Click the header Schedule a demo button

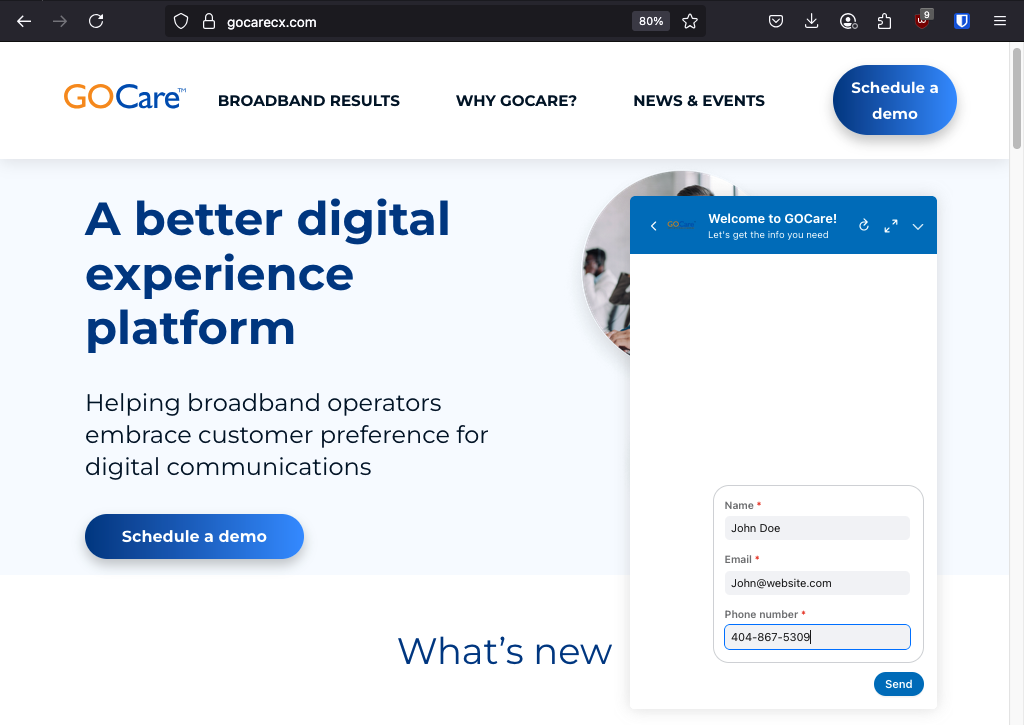pyautogui.click(x=895, y=100)
